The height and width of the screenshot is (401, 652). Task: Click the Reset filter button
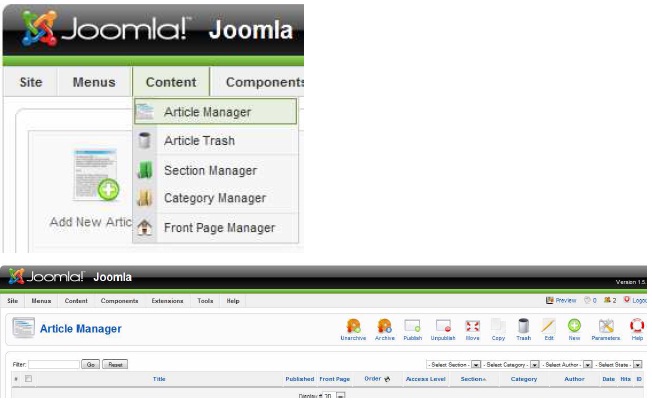[x=115, y=364]
